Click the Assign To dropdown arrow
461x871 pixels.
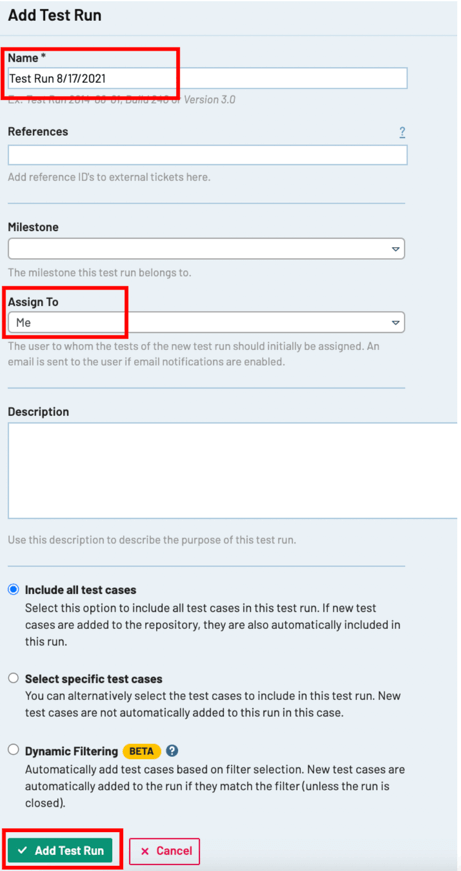pyautogui.click(x=395, y=322)
